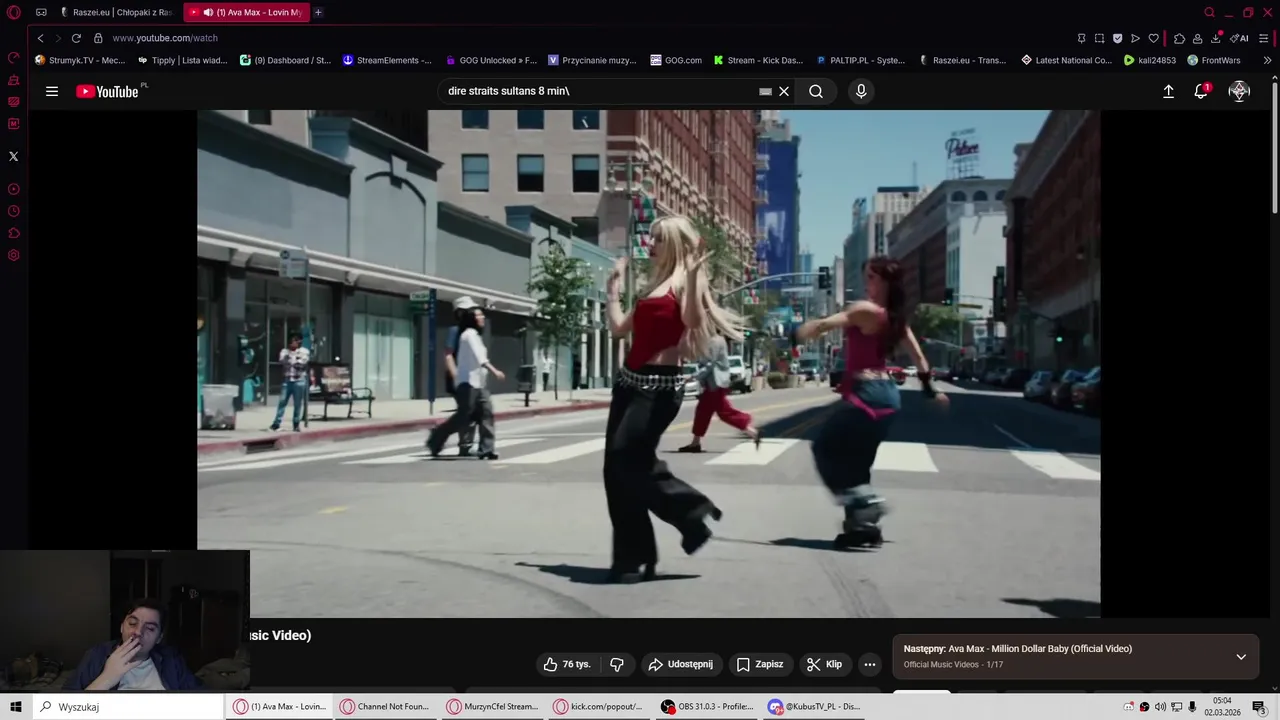Open History clock icon in sidebar
The width and height of the screenshot is (1280, 720).
13,211
